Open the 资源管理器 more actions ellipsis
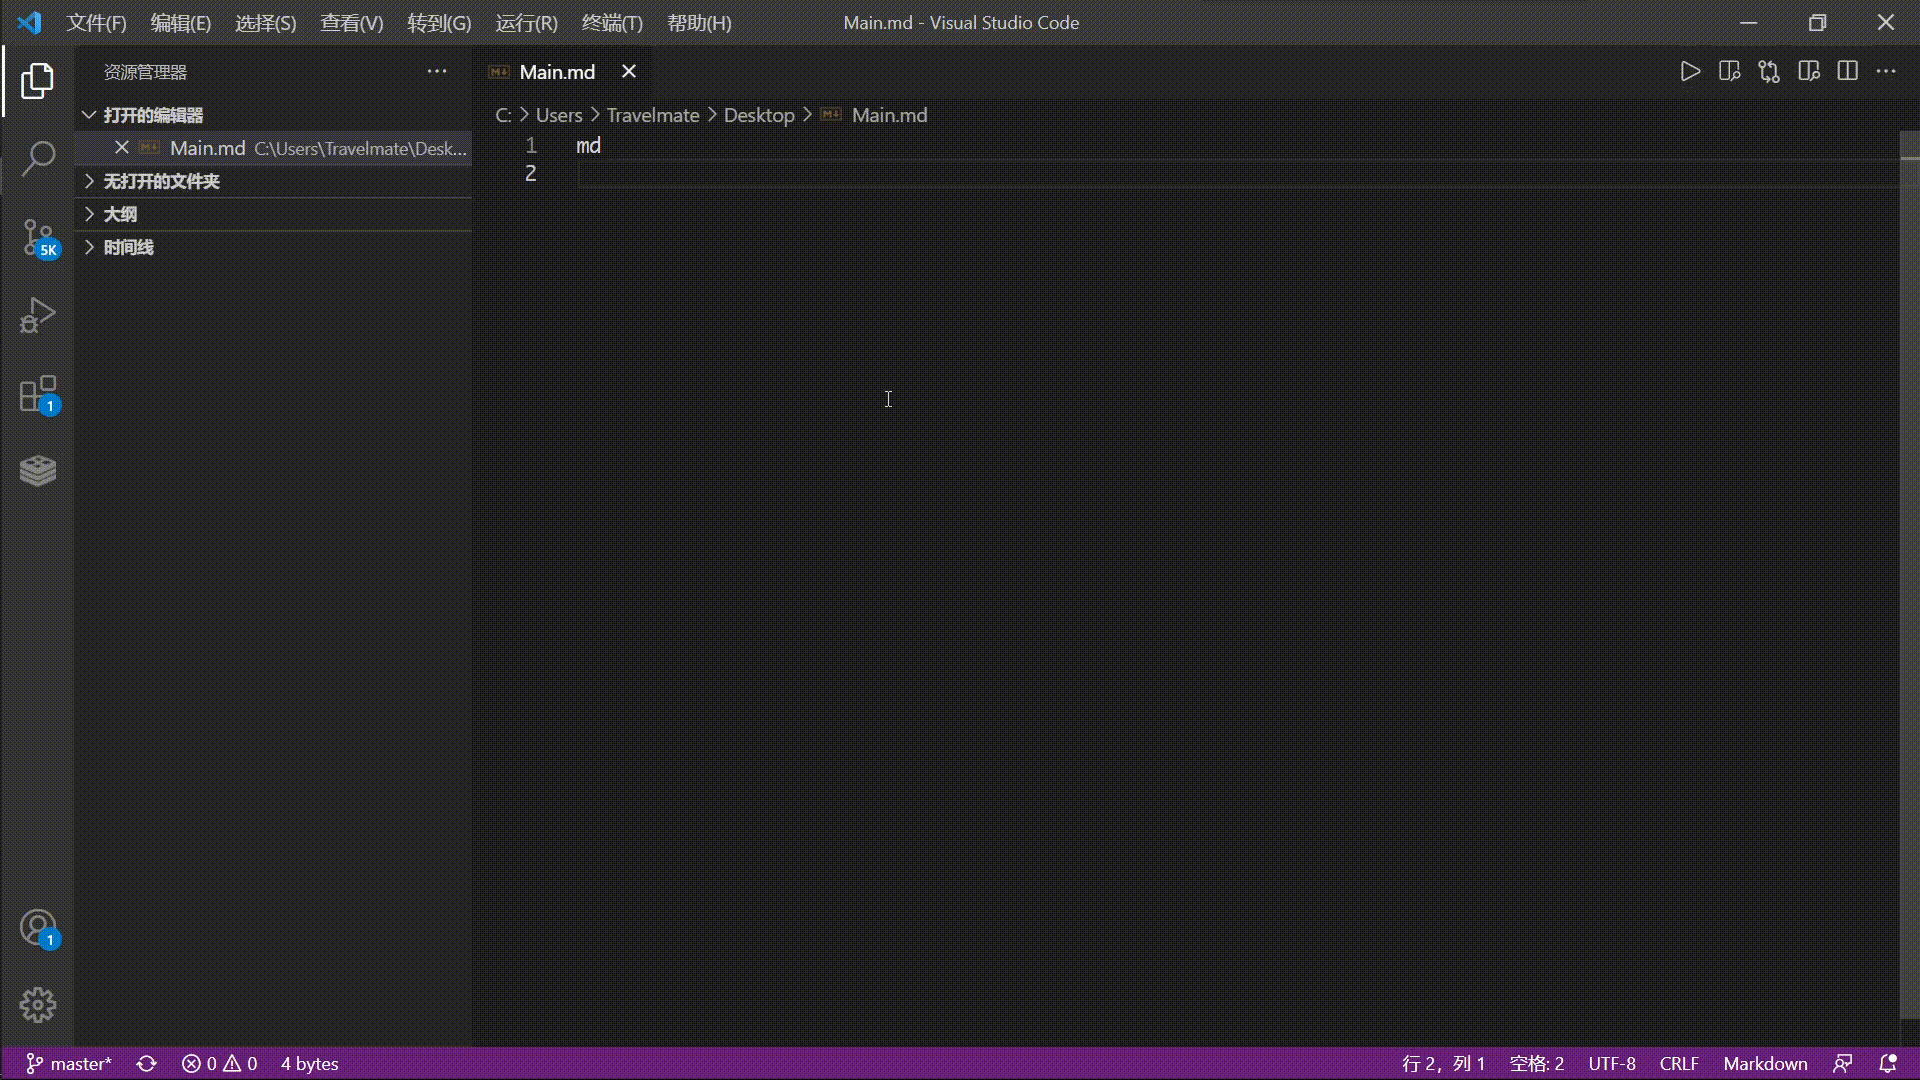This screenshot has height=1080, width=1920. click(437, 71)
